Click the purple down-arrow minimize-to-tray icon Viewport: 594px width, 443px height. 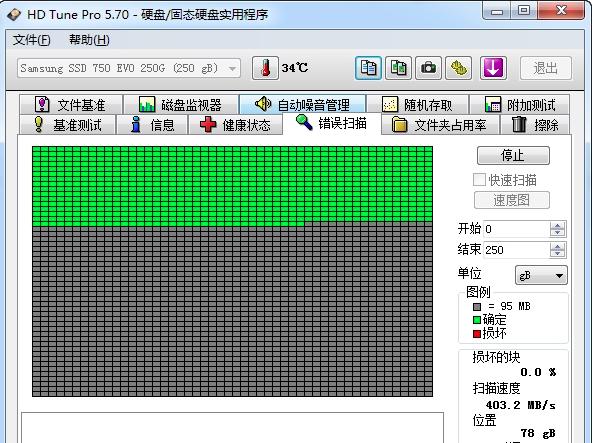[493, 68]
